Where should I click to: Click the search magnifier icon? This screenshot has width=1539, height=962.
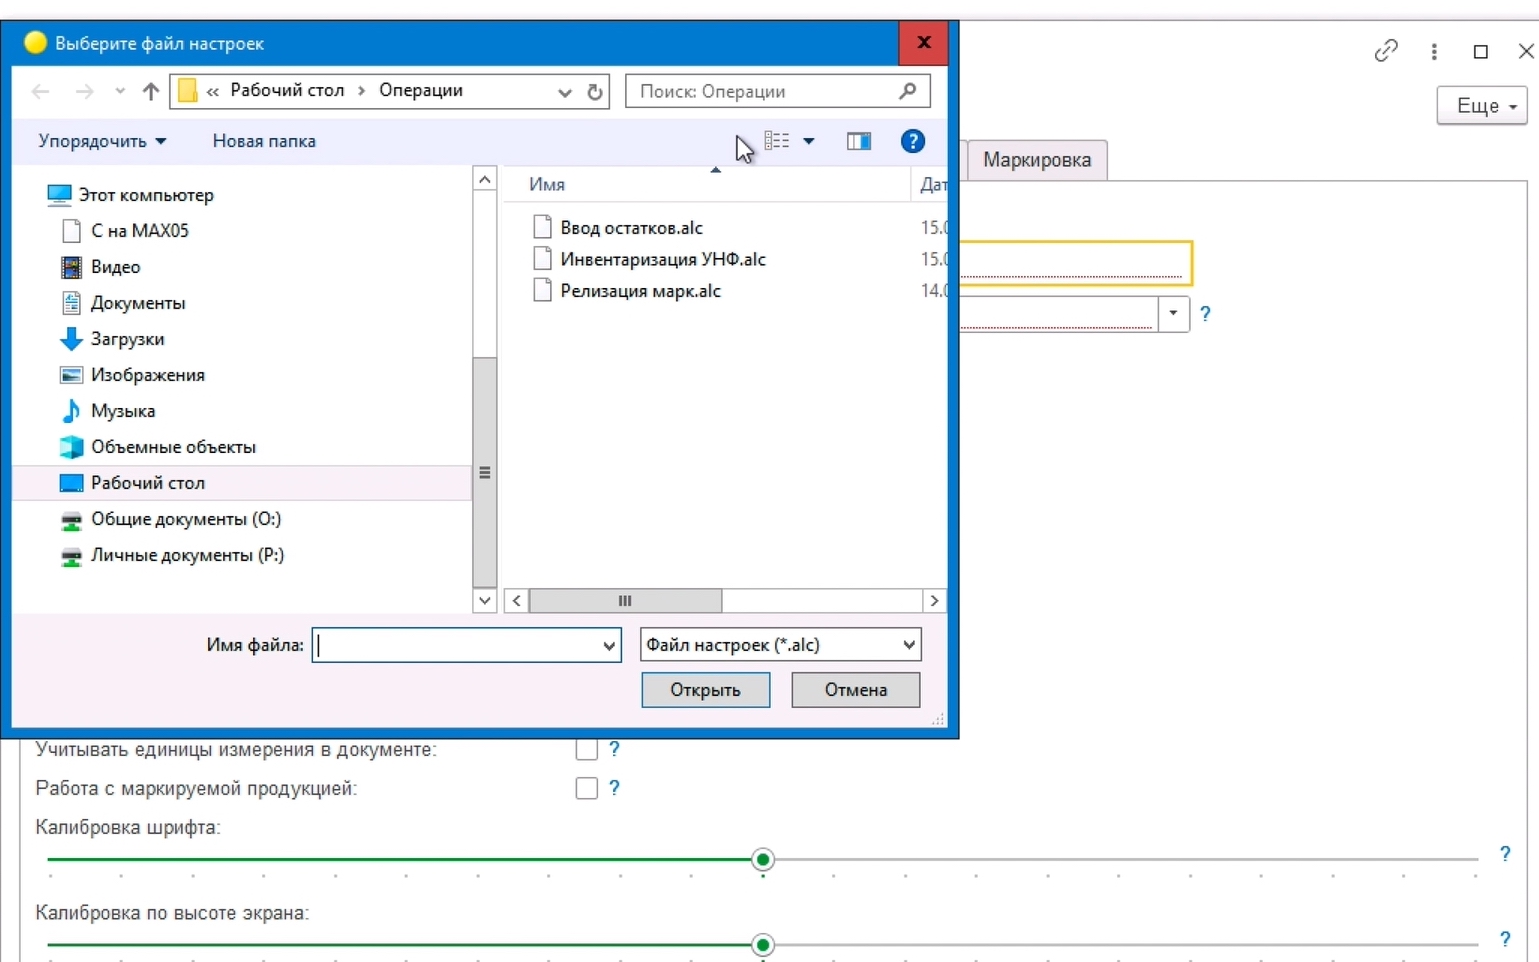[x=907, y=91]
